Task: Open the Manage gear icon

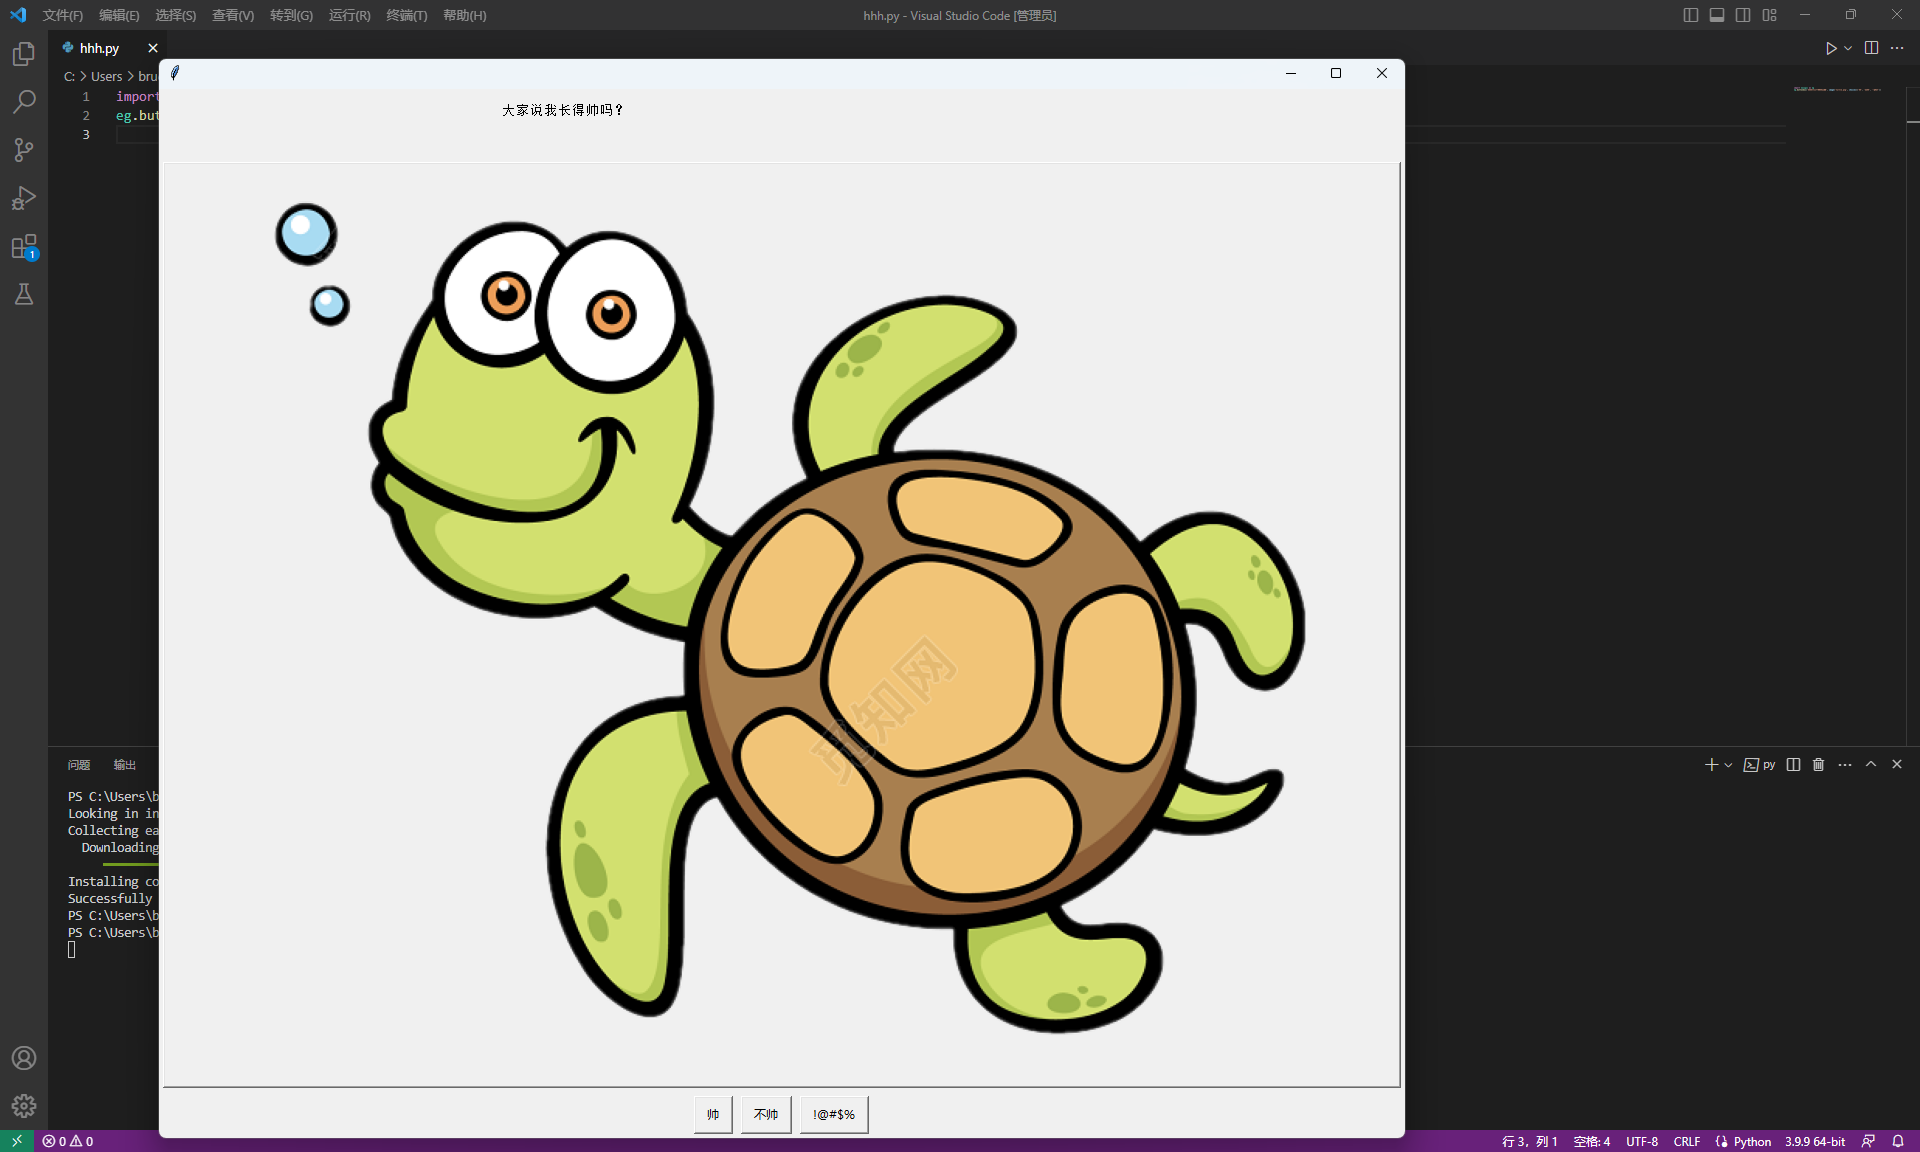Action: (24, 1106)
